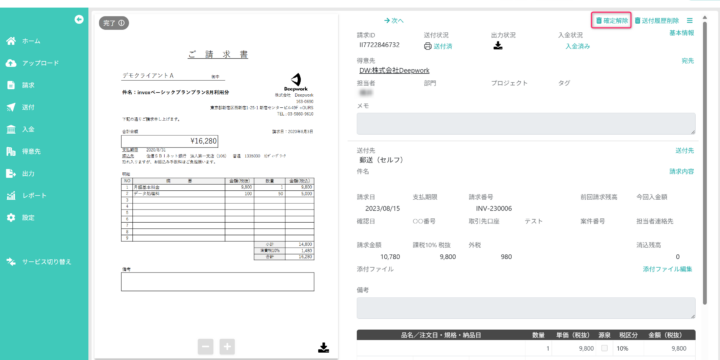This screenshot has height=360, width=720.
Task: Click the upload cloud icon in sidebar
Action: 11,63
